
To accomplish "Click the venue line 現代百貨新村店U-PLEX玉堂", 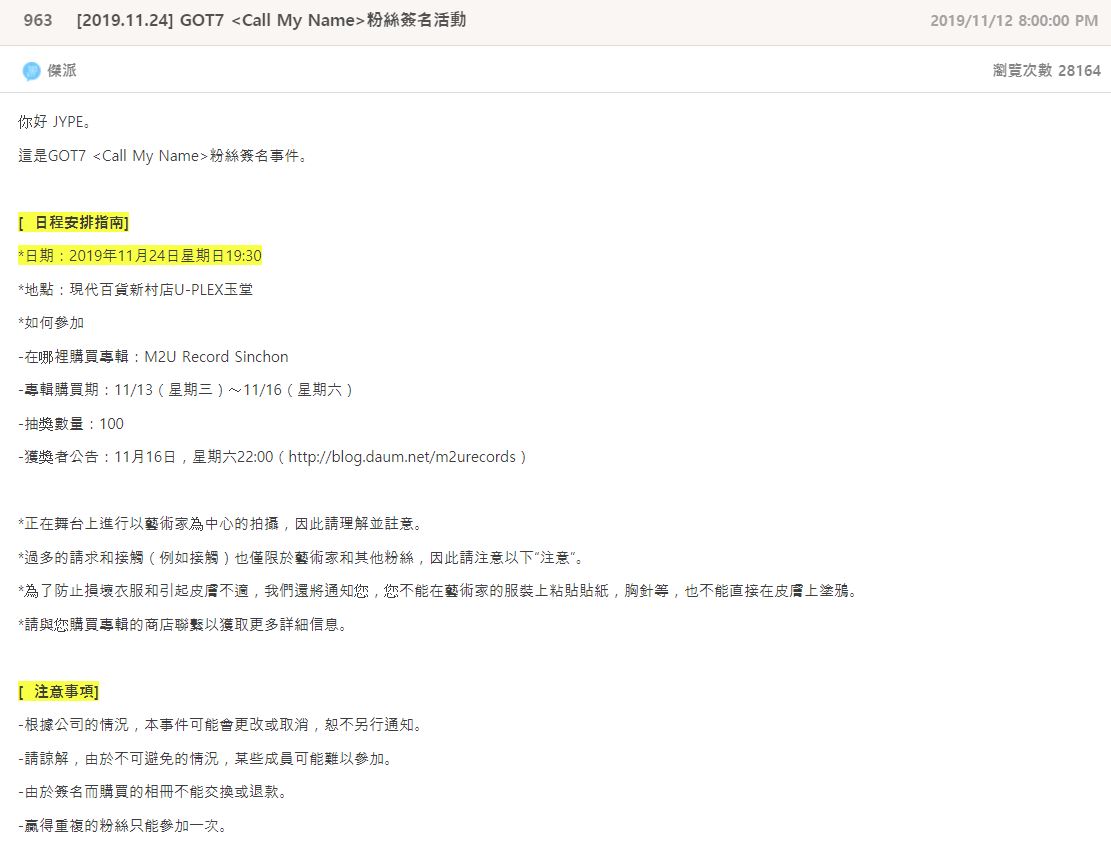I will coord(135,290).
